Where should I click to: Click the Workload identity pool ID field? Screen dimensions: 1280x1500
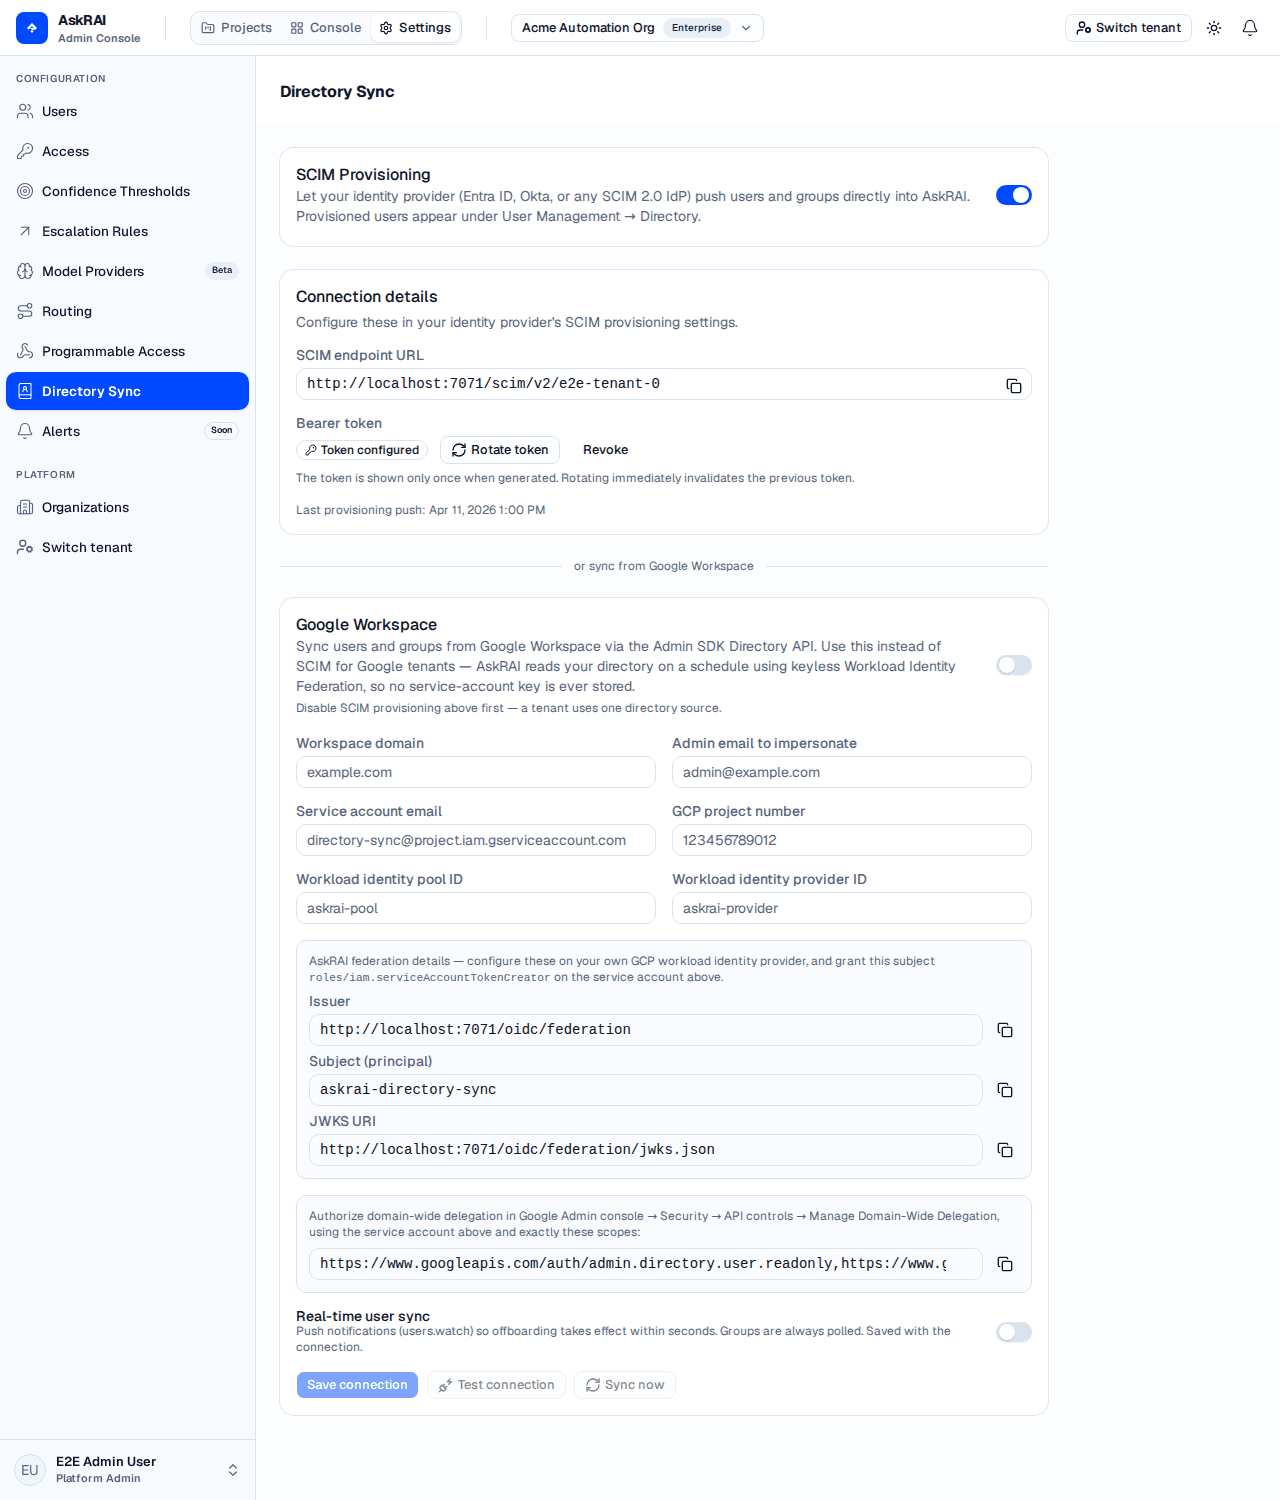476,908
